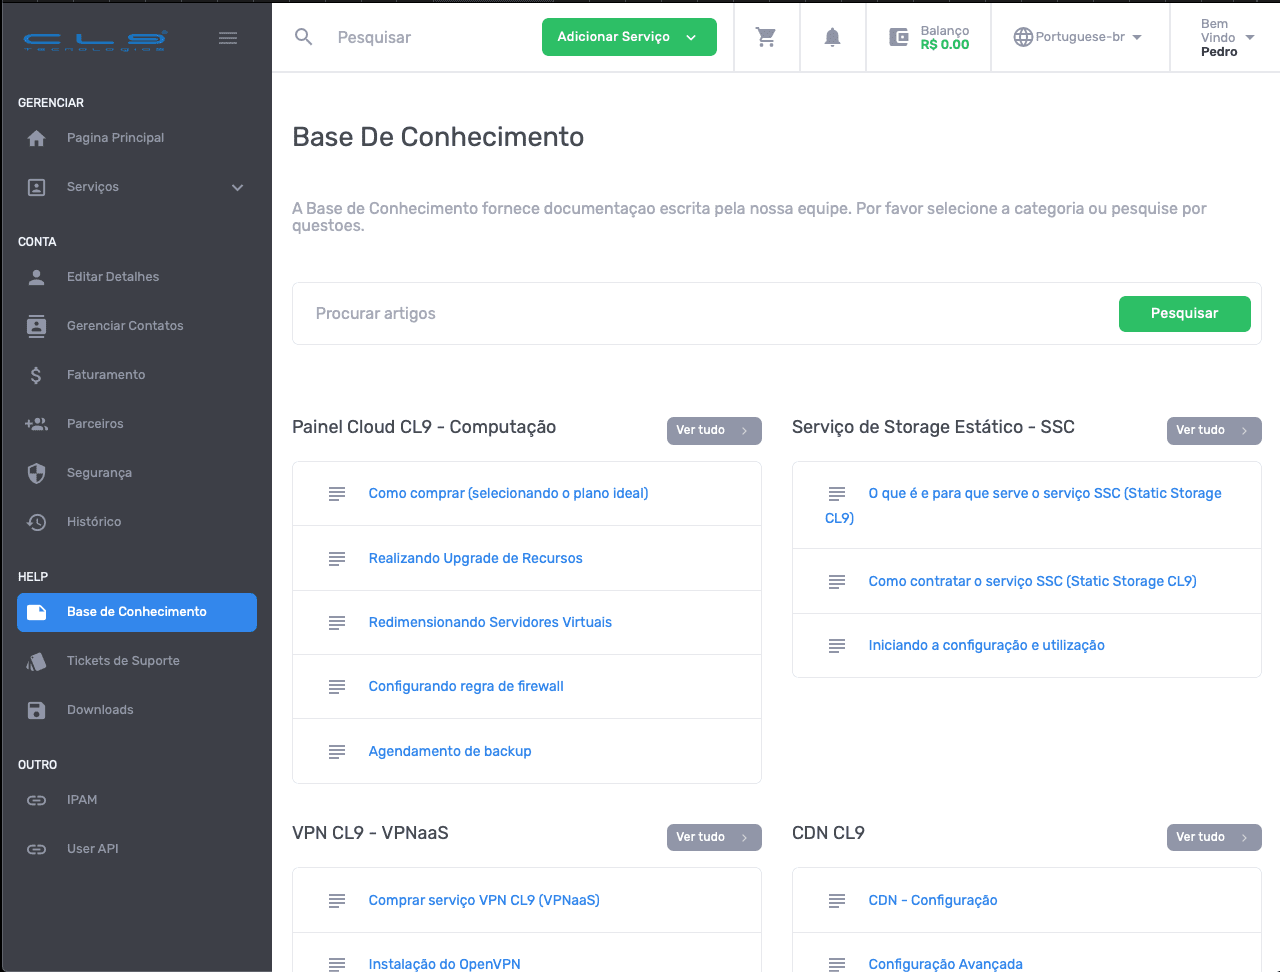Click the Segurança shield icon
This screenshot has height=972, width=1280.
37,473
